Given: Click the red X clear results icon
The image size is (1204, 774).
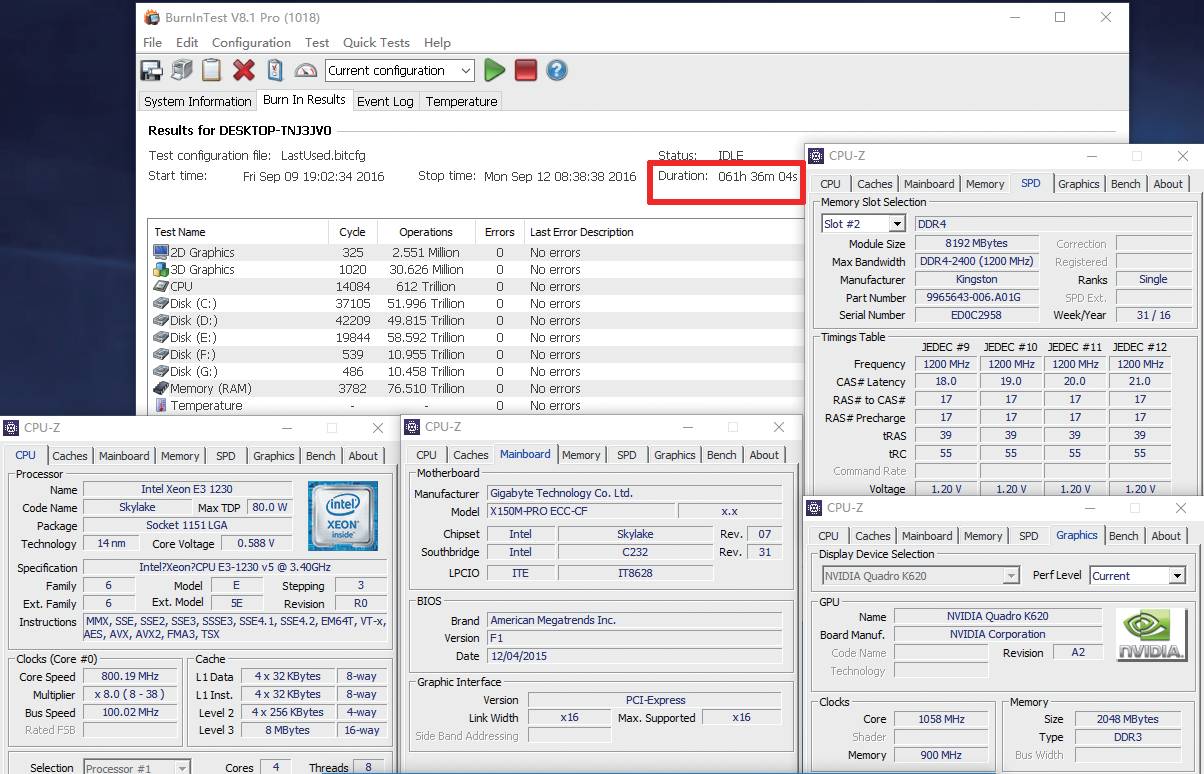Looking at the screenshot, I should coord(244,70).
